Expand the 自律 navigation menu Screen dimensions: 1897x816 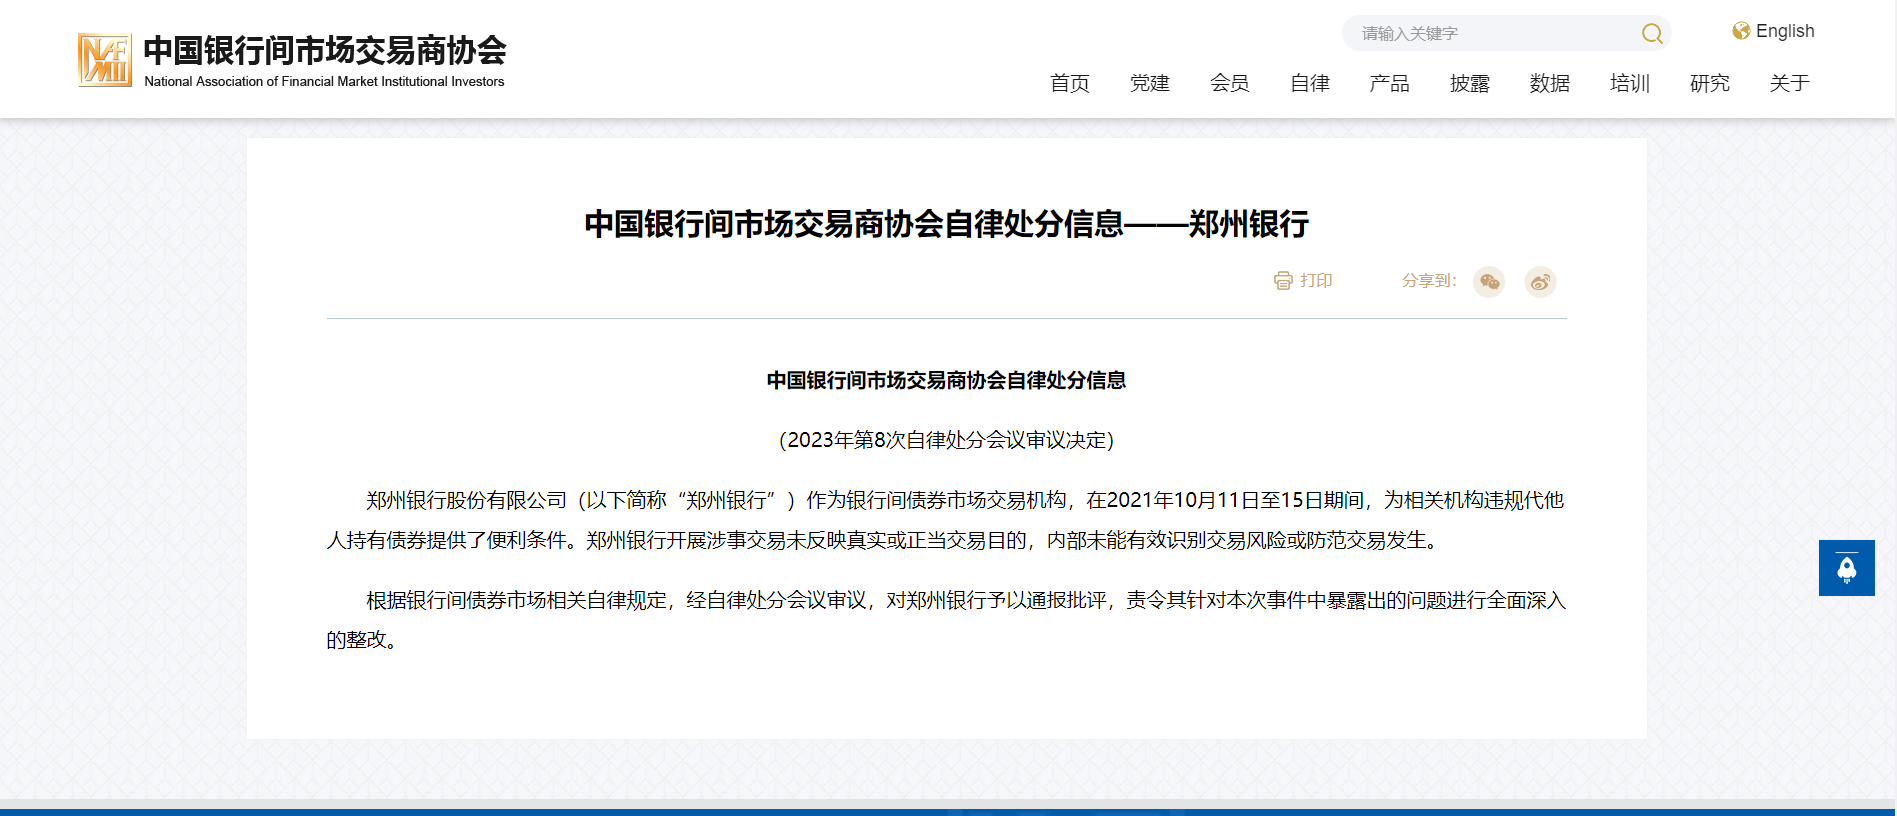1309,83
